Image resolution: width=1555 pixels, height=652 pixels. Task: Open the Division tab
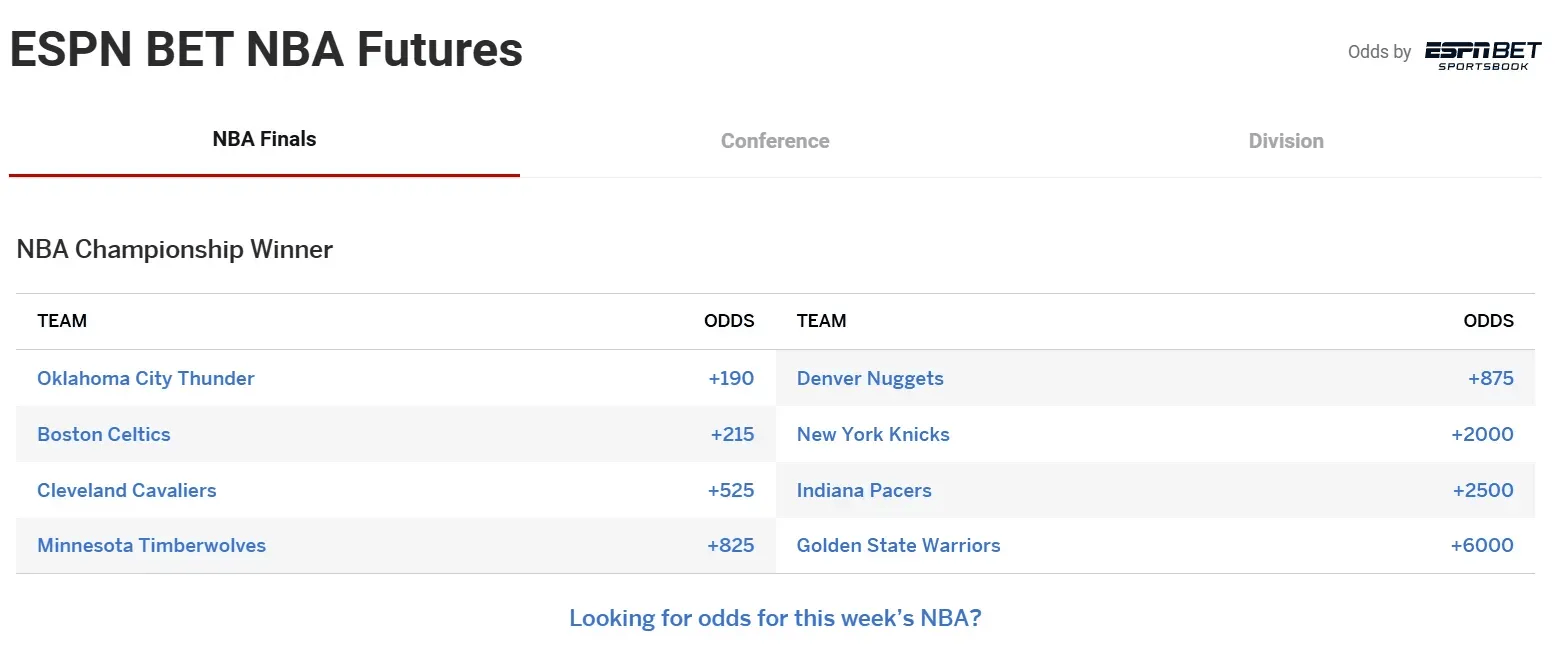click(1286, 141)
